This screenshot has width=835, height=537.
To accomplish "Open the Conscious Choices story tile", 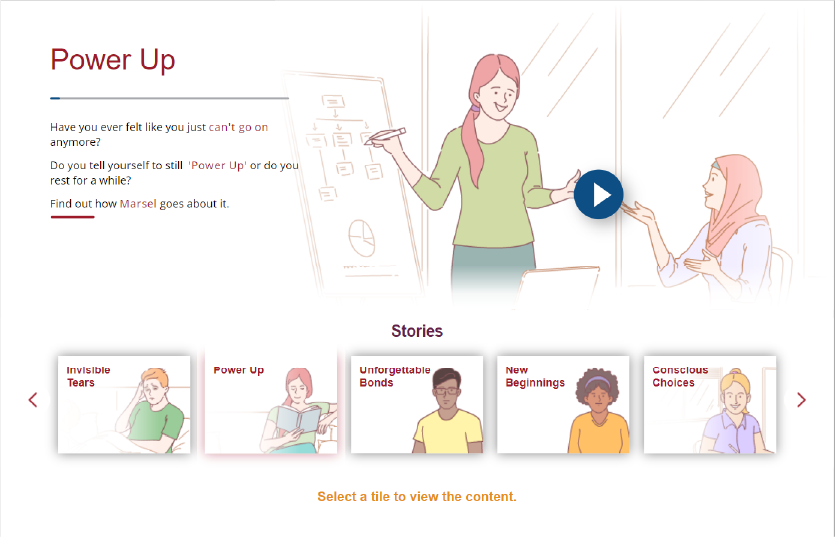I will pos(710,404).
